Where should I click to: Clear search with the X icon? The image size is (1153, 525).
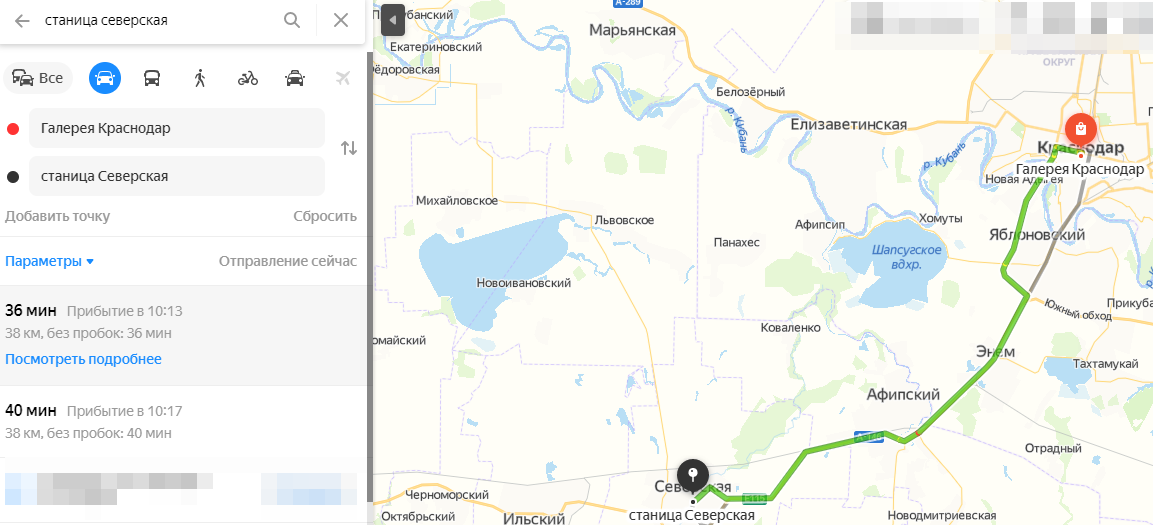[x=341, y=21]
